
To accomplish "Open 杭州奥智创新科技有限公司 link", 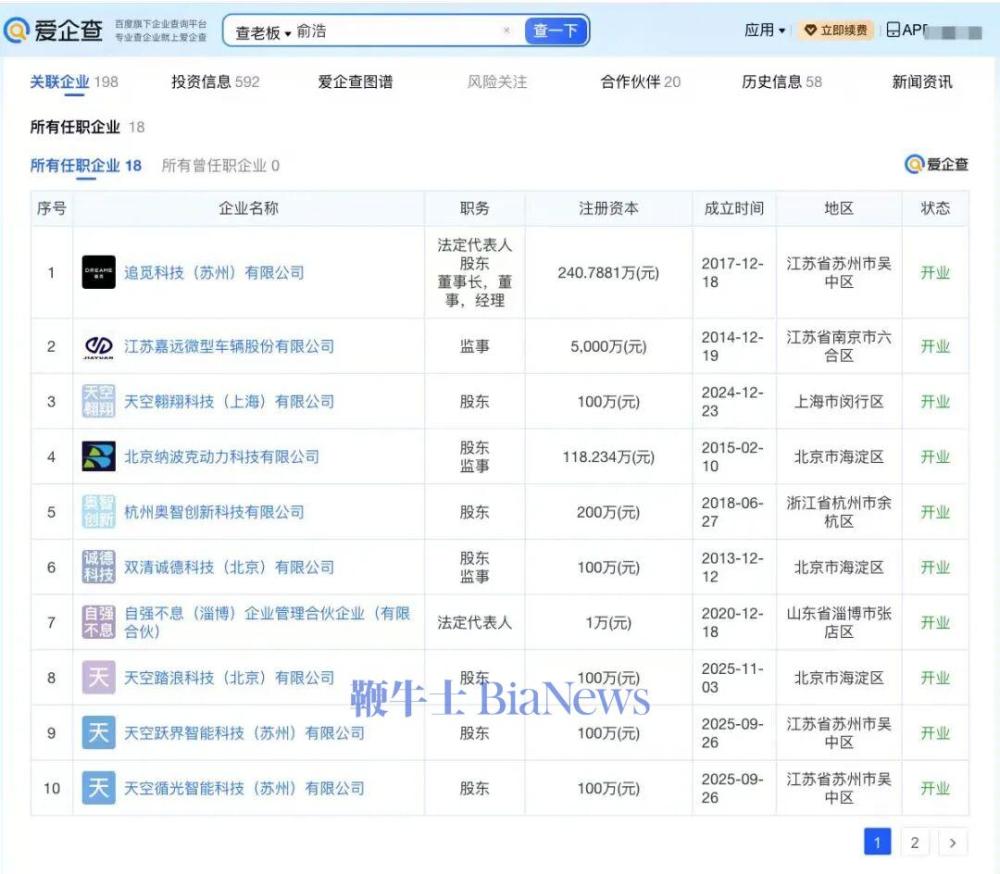I will [x=214, y=512].
